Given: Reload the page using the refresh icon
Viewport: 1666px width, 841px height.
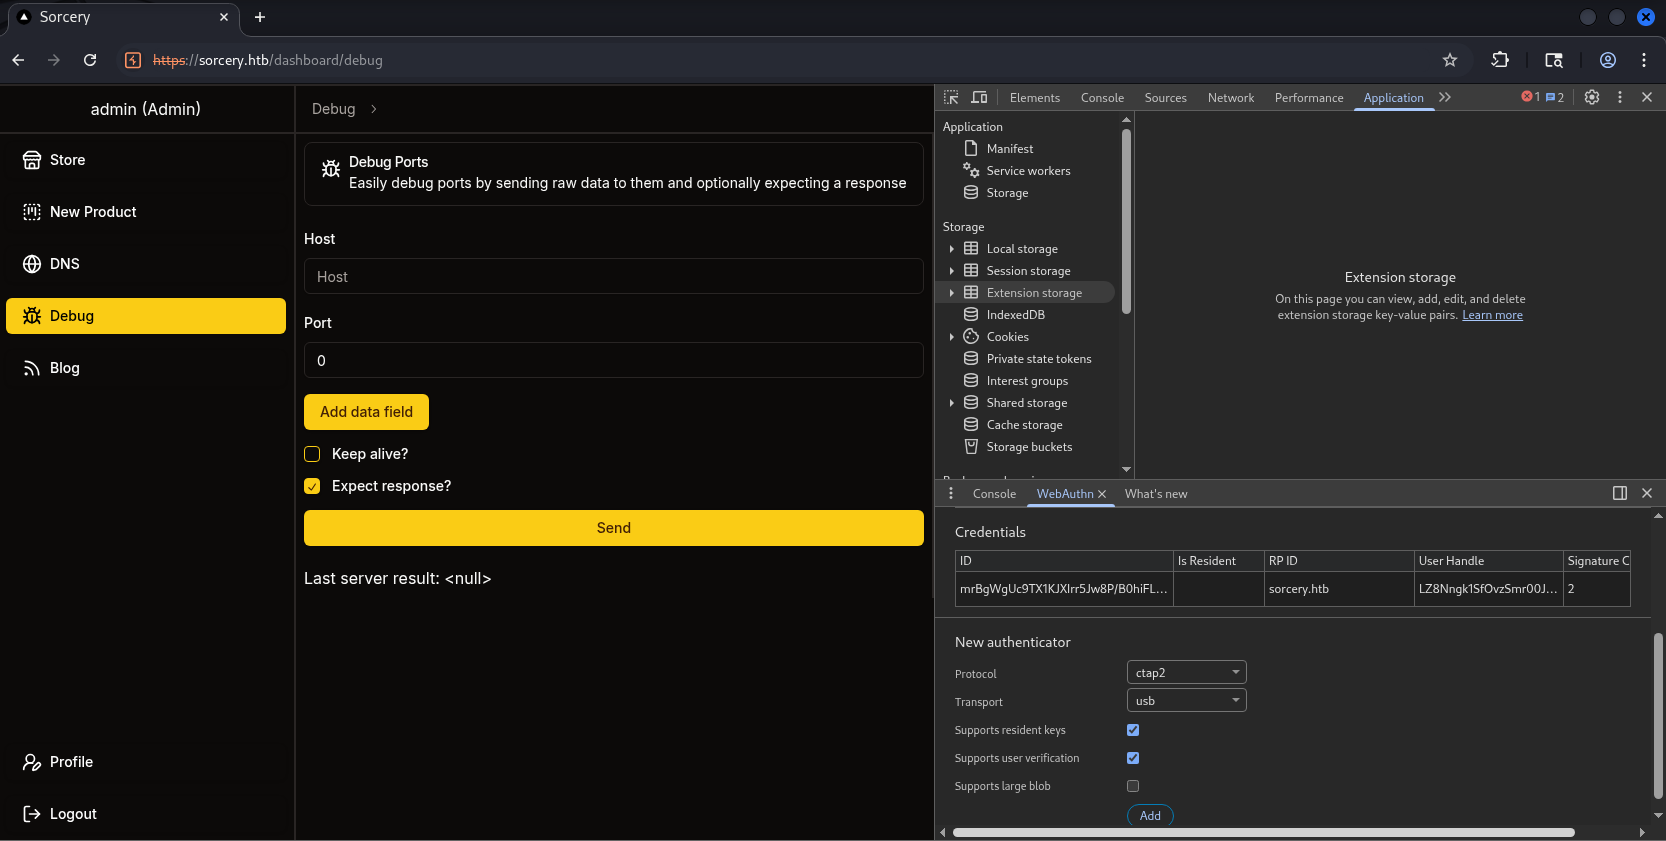Looking at the screenshot, I should pyautogui.click(x=90, y=60).
